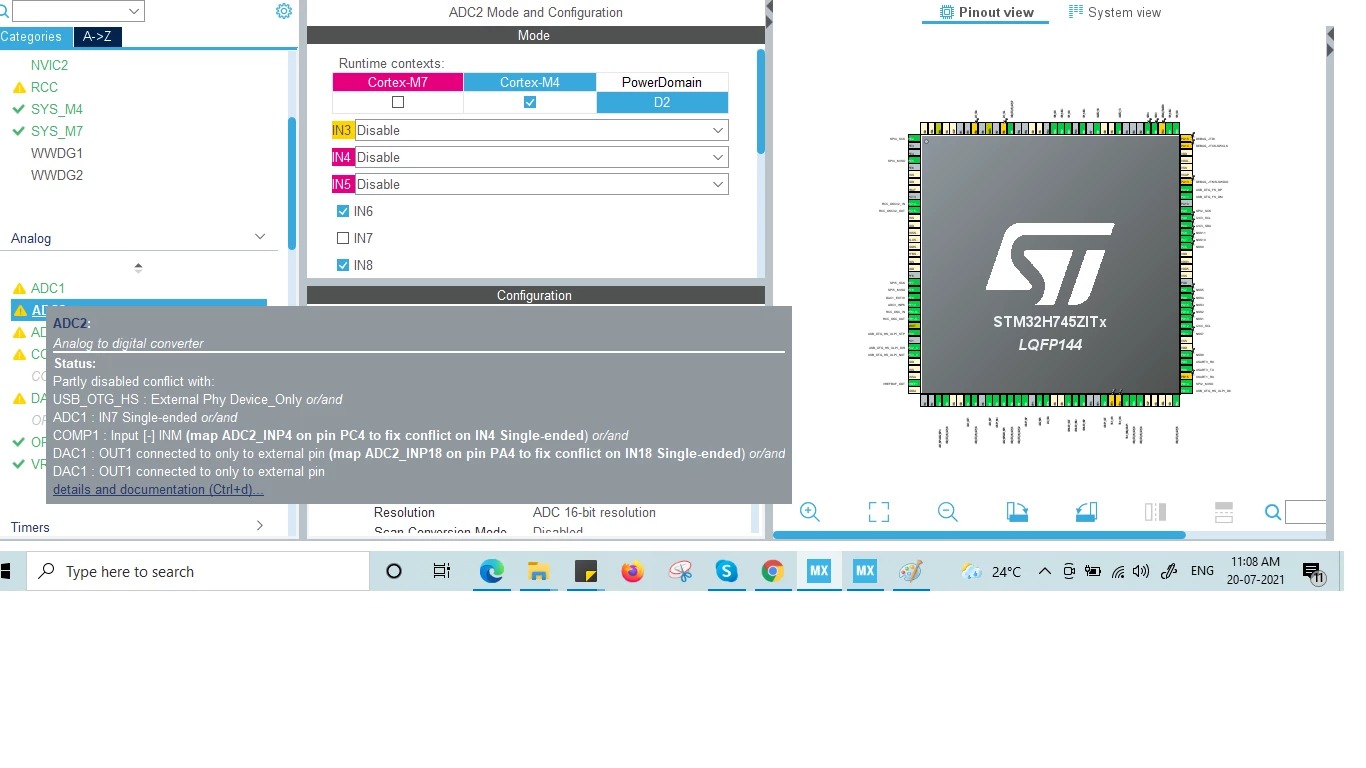
Task: Open the categories settings gear
Action: tap(284, 11)
